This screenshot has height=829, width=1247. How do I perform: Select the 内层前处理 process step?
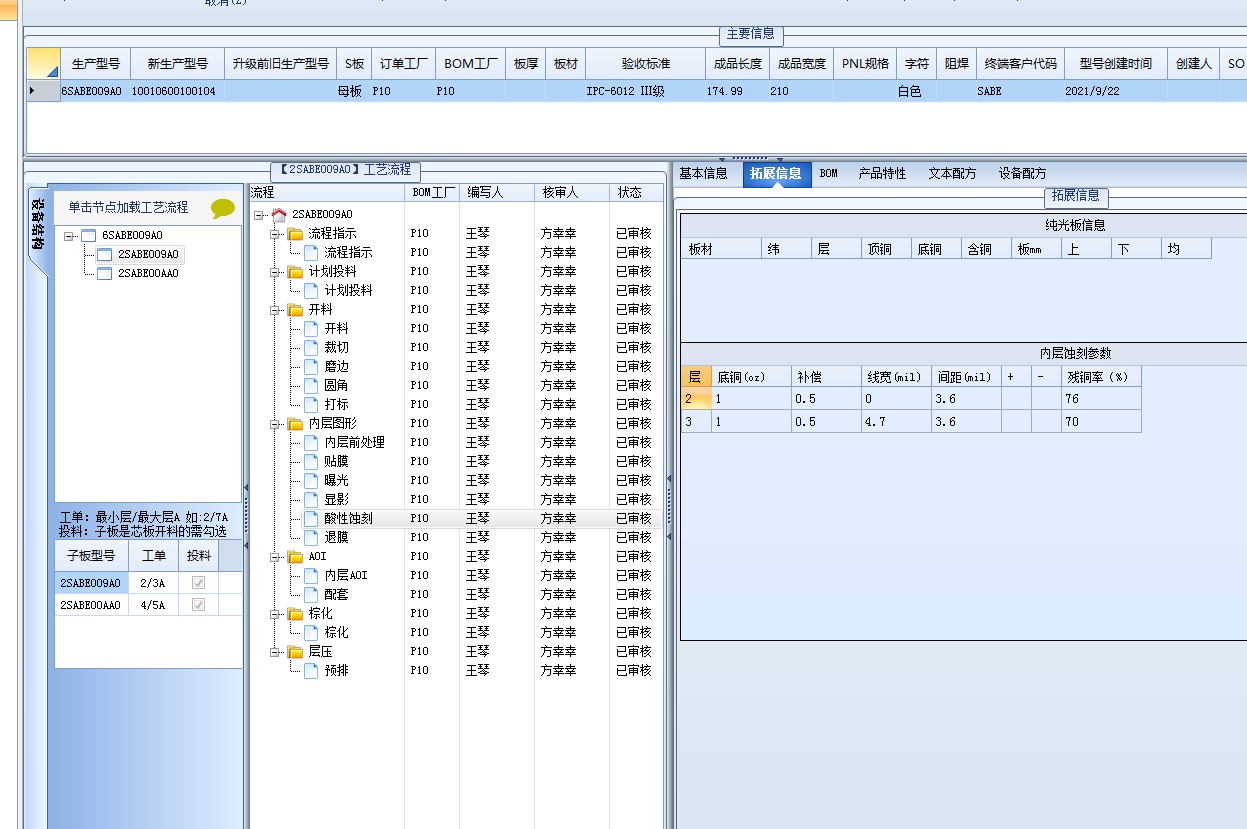354,442
